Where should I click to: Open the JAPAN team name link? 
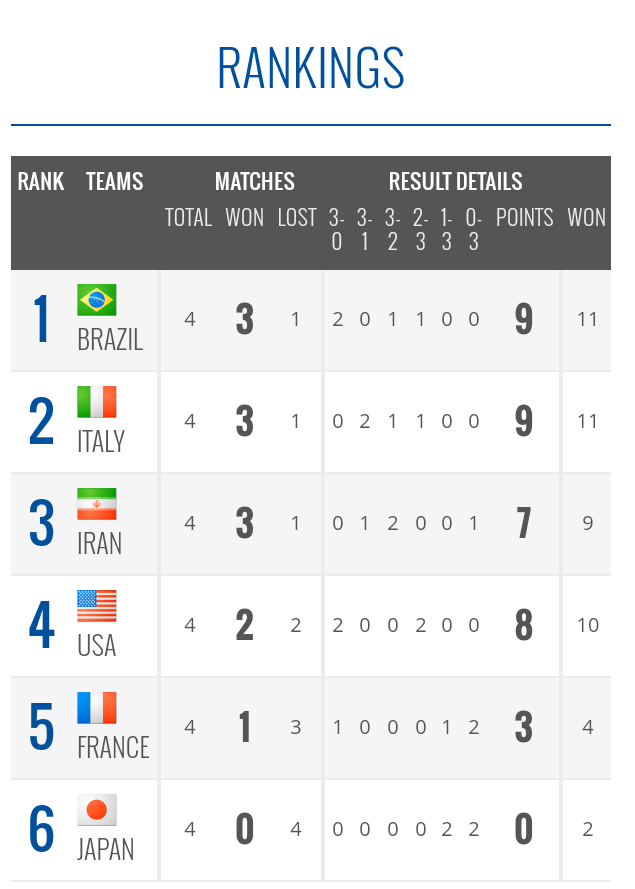105,850
